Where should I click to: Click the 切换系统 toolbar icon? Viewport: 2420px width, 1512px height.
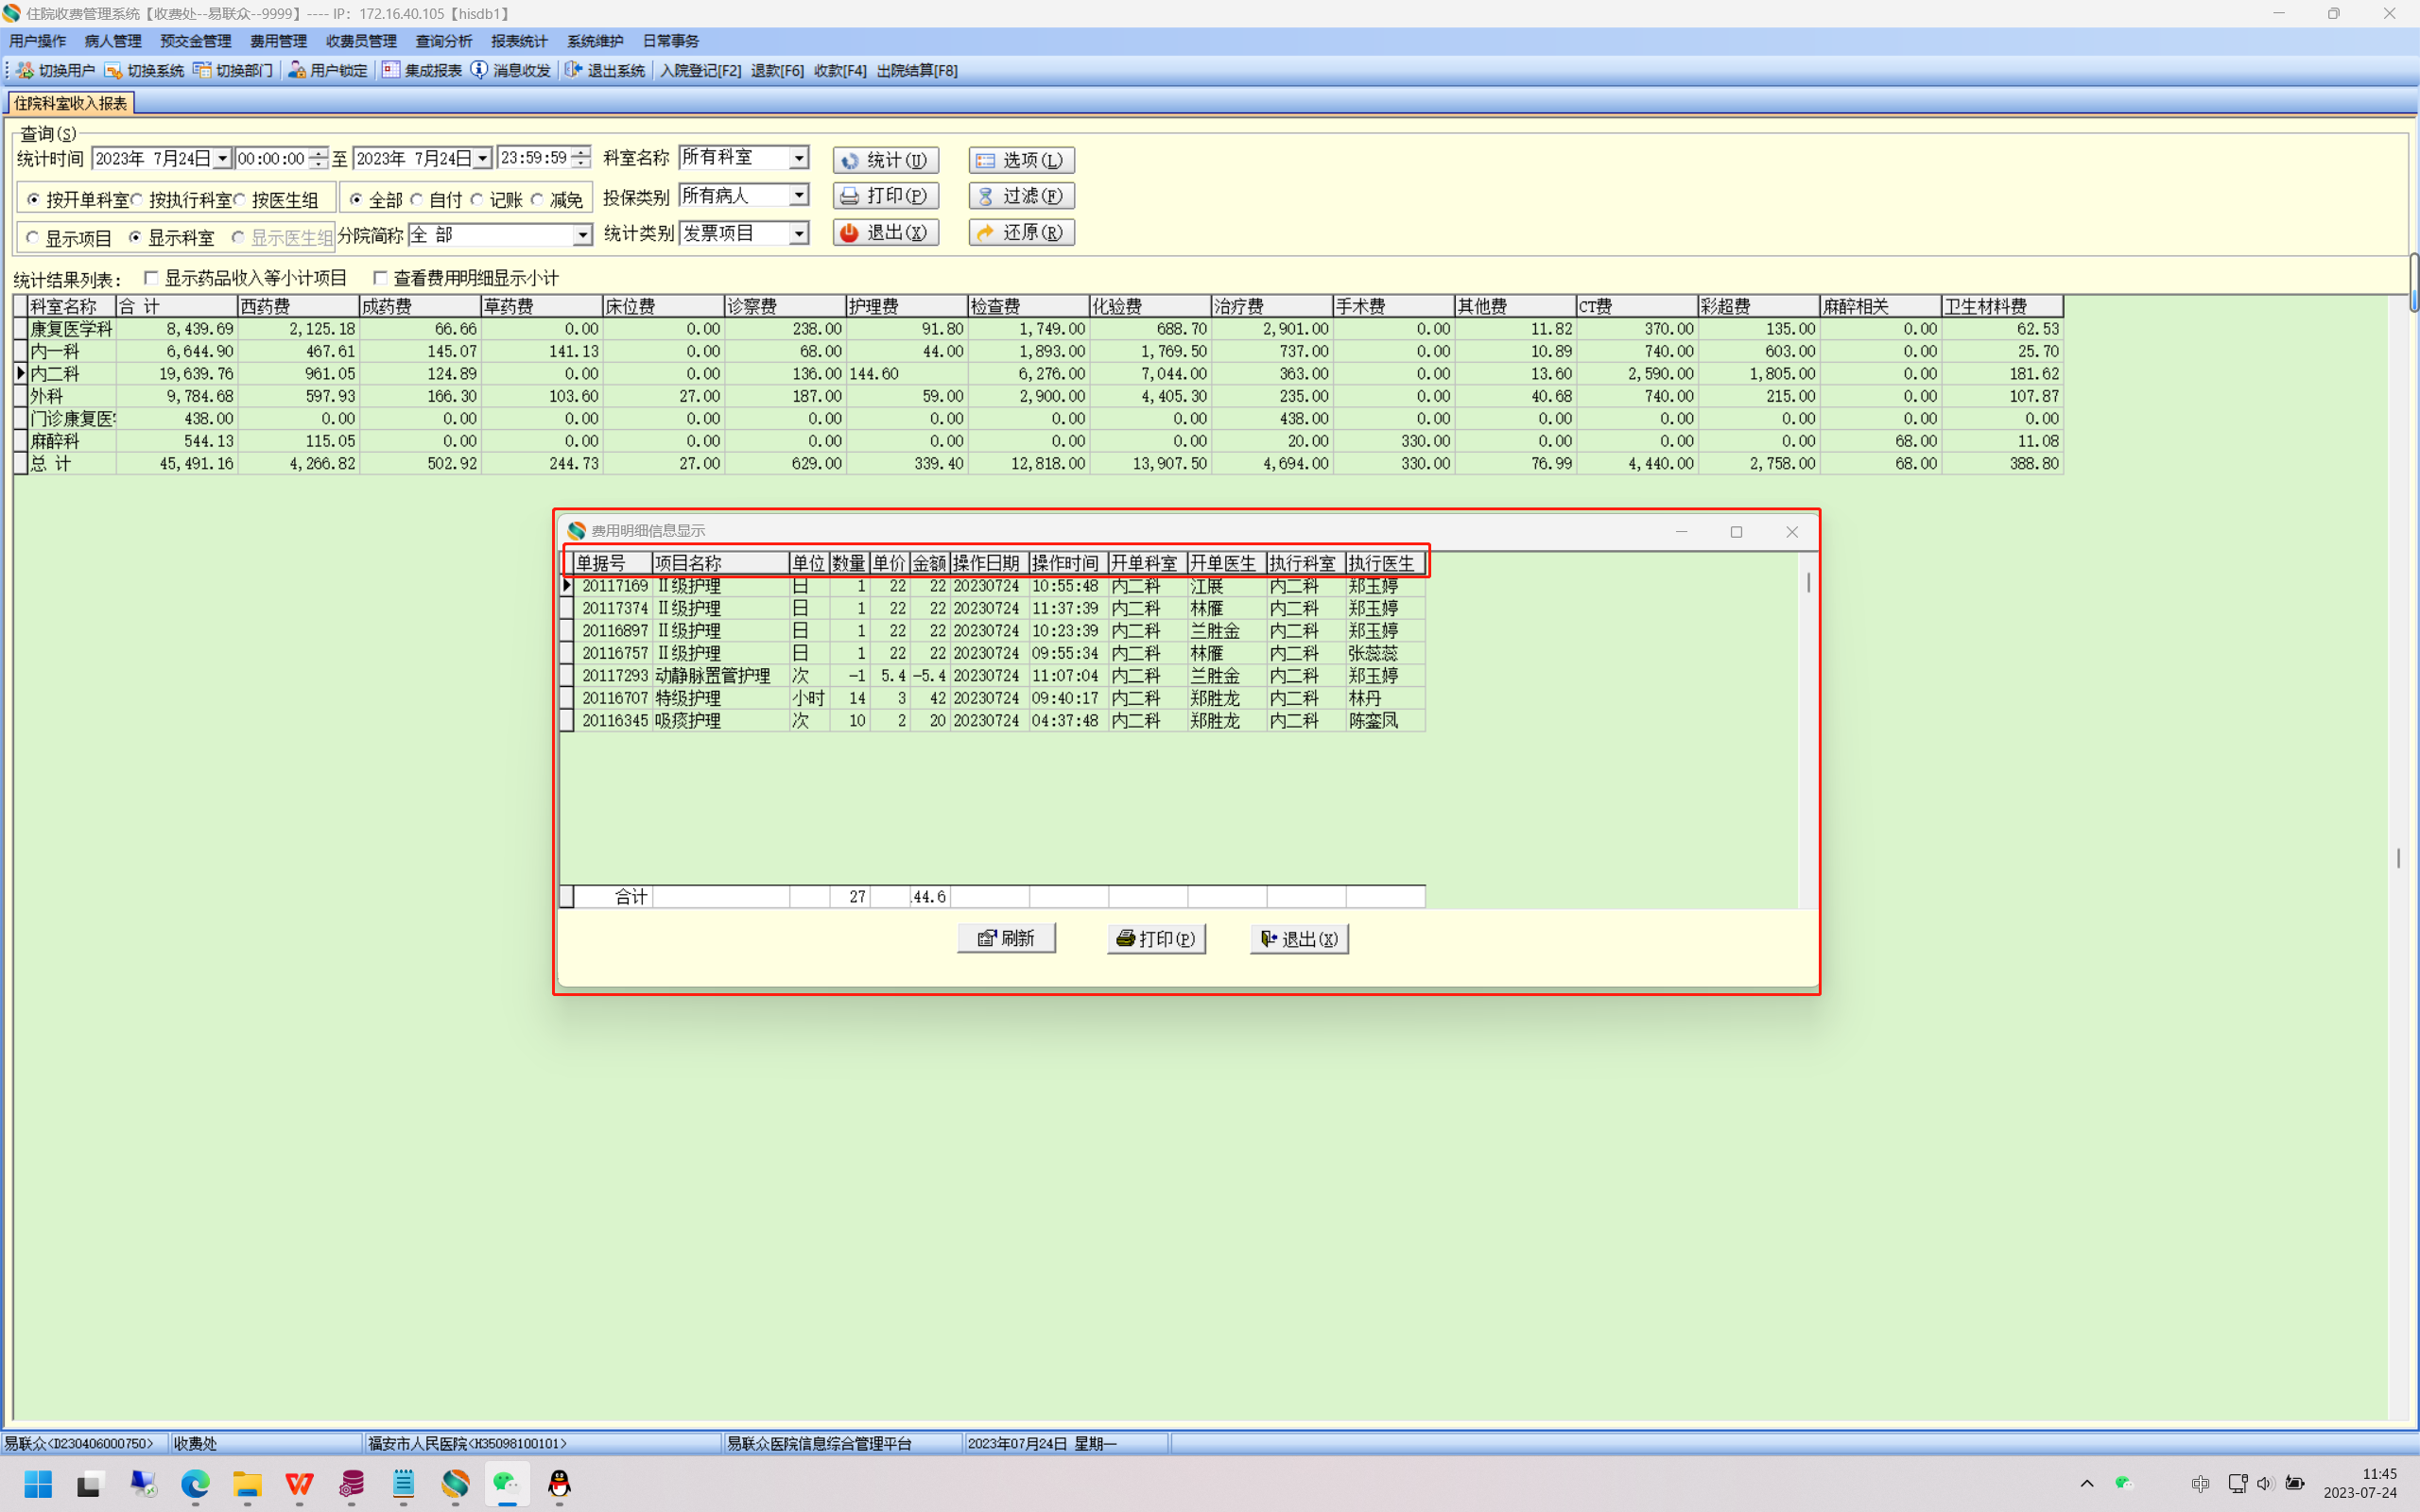[x=113, y=70]
